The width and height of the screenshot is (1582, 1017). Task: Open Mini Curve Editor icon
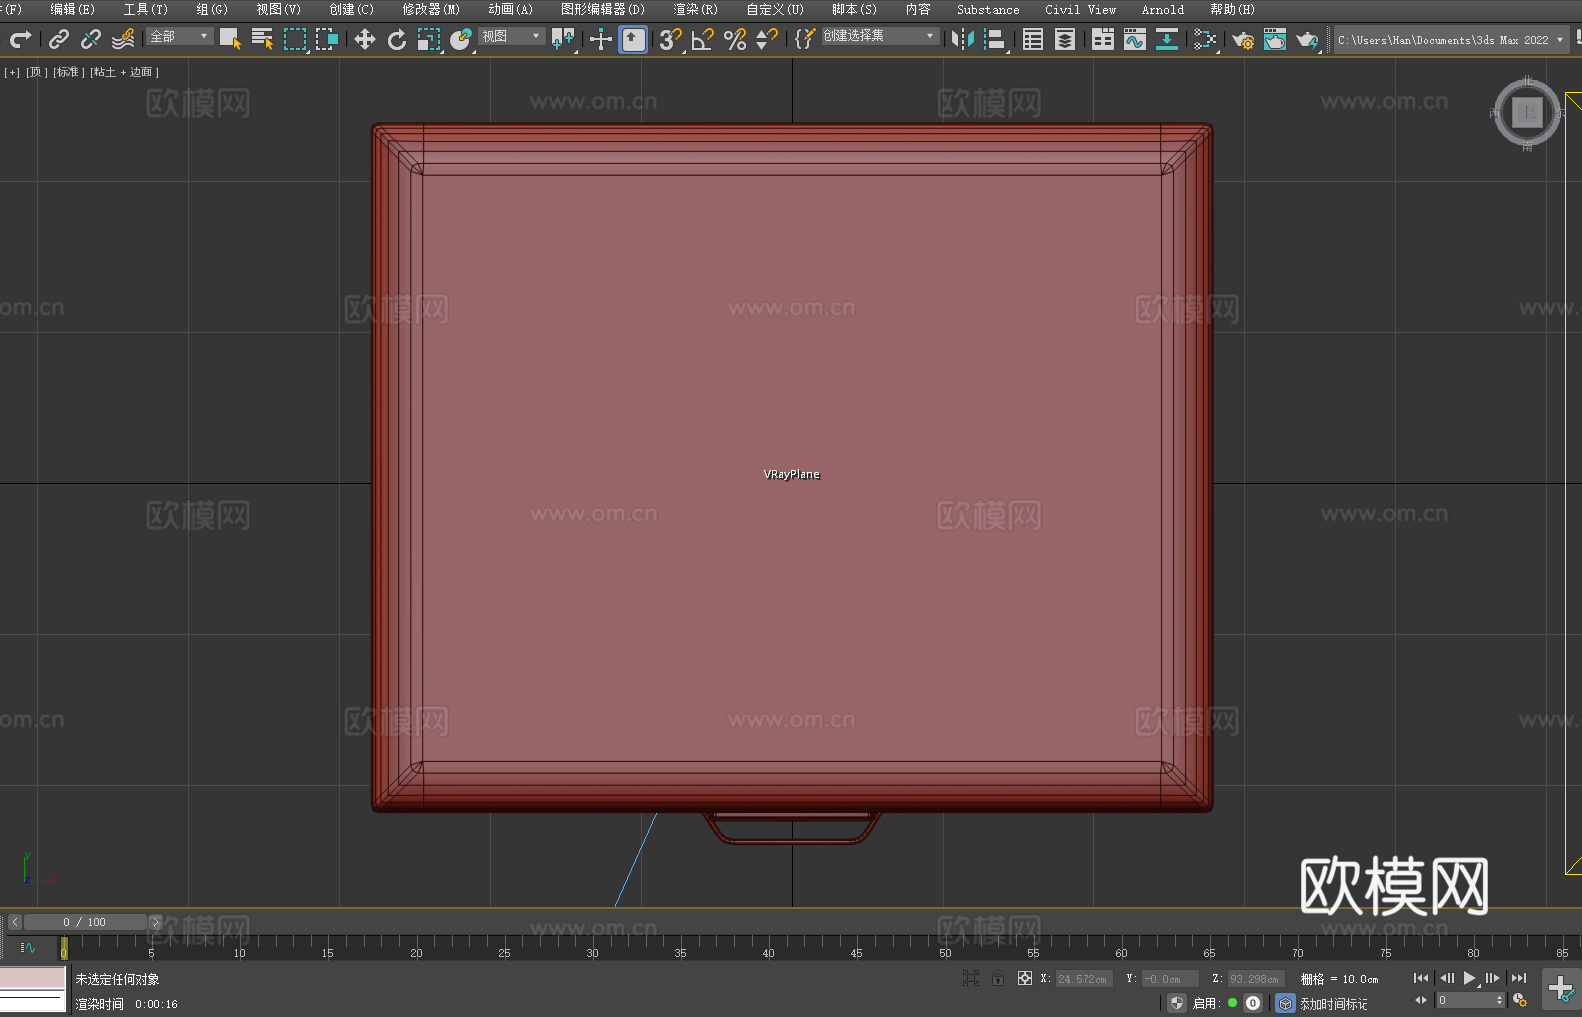(x=28, y=947)
